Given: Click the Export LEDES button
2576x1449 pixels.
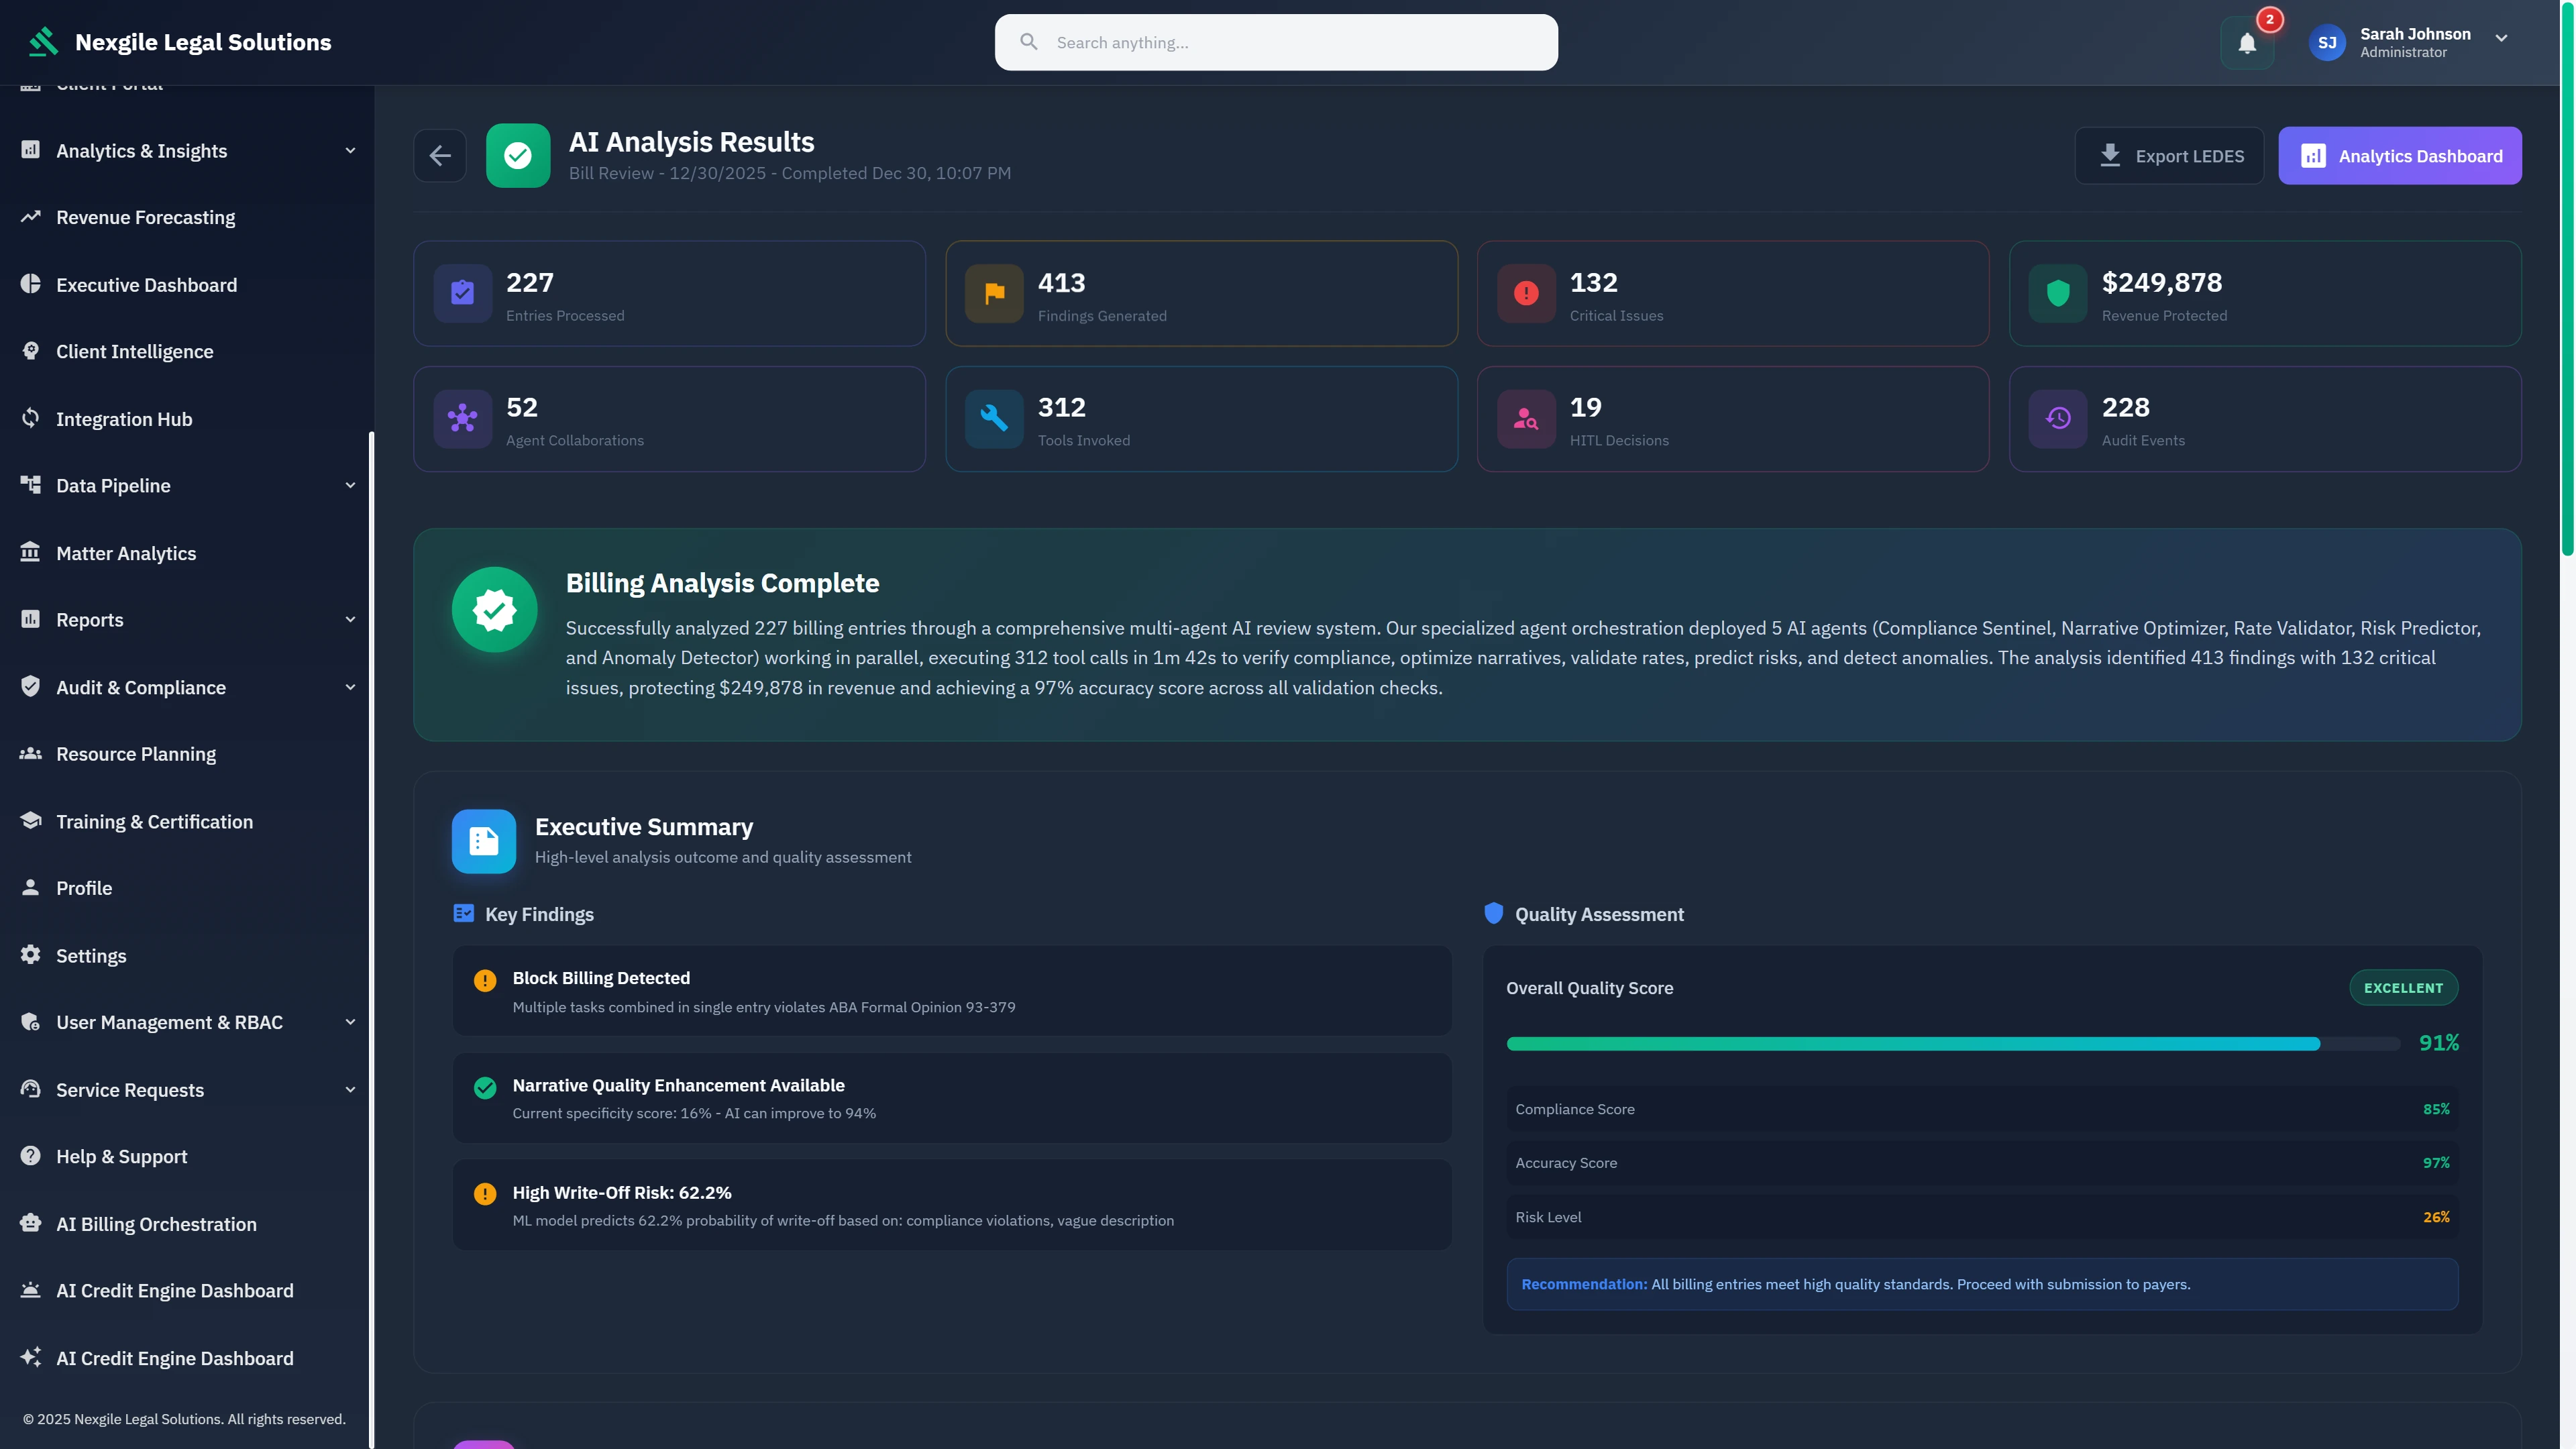Looking at the screenshot, I should coord(2170,155).
